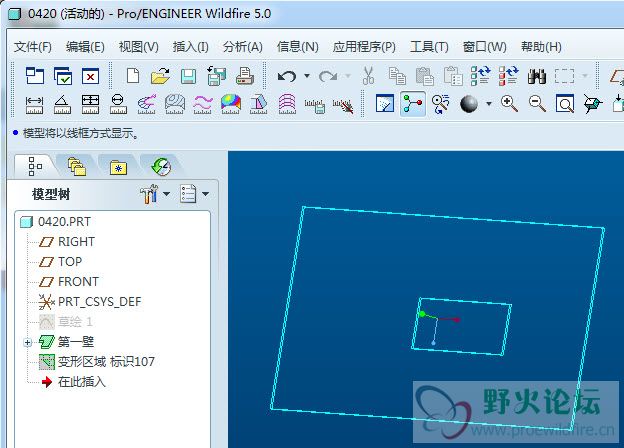Click the section analysis icon
The height and width of the screenshot is (448, 624).
tap(175, 104)
